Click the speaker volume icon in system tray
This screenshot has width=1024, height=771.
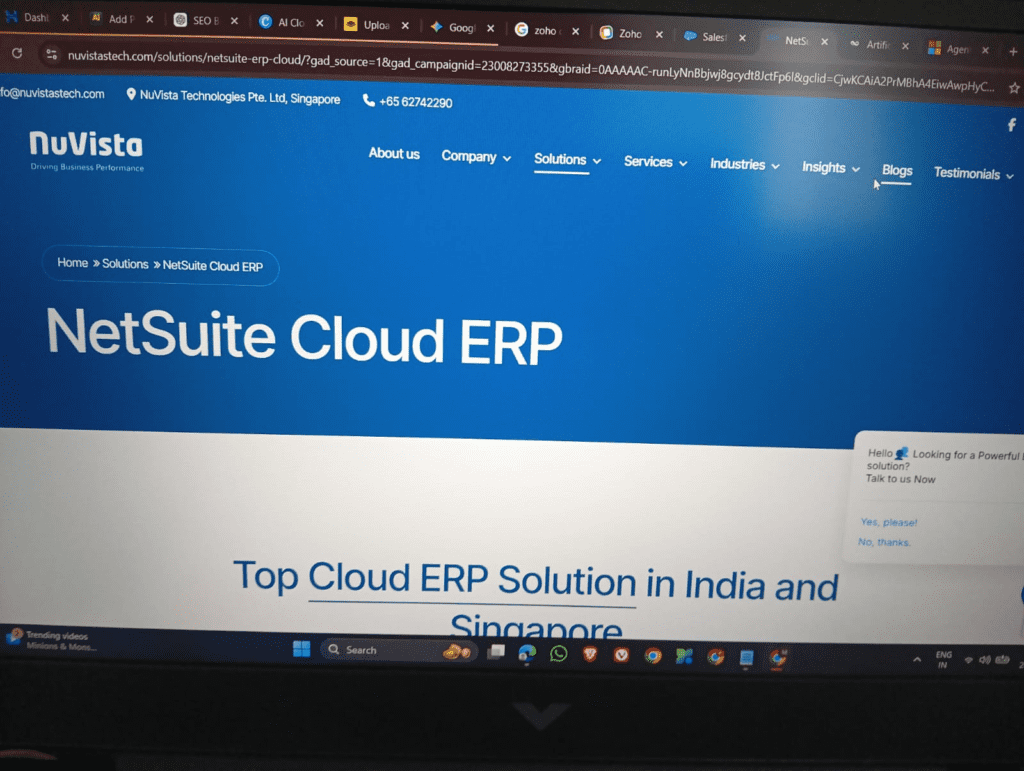(984, 660)
